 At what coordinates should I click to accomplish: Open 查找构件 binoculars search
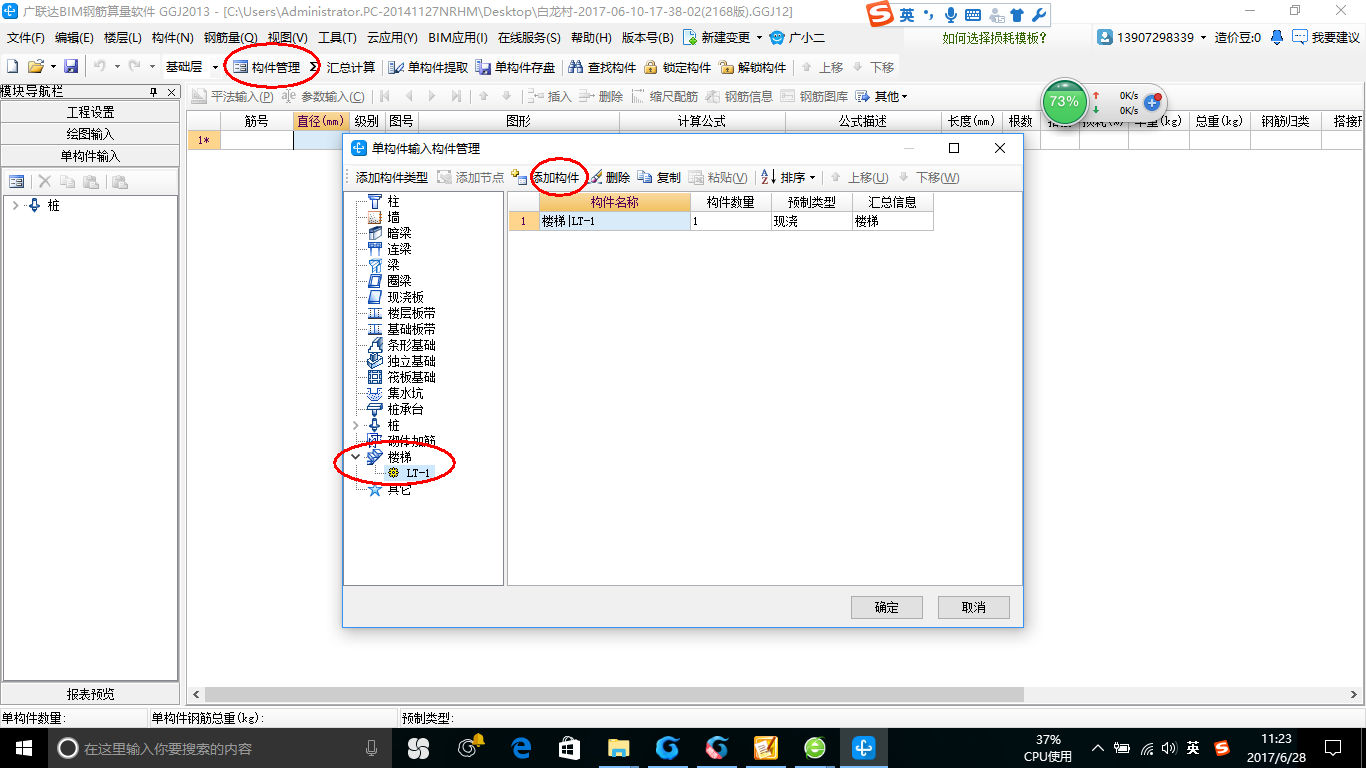pyautogui.click(x=603, y=67)
